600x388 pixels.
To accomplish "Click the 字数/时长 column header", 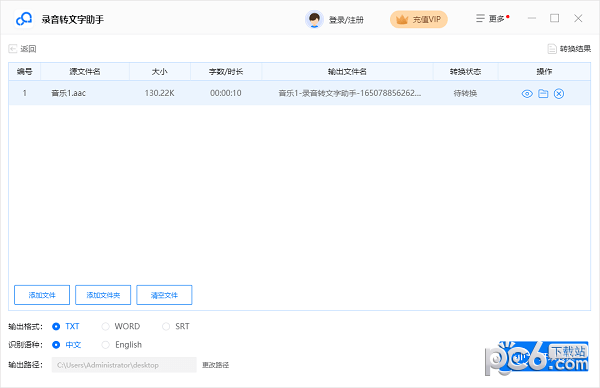I will 226,72.
